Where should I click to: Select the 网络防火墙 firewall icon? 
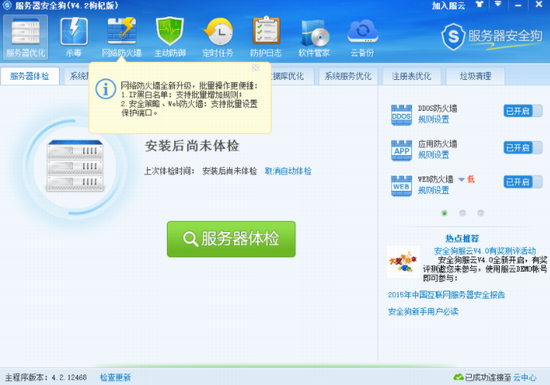tap(122, 37)
